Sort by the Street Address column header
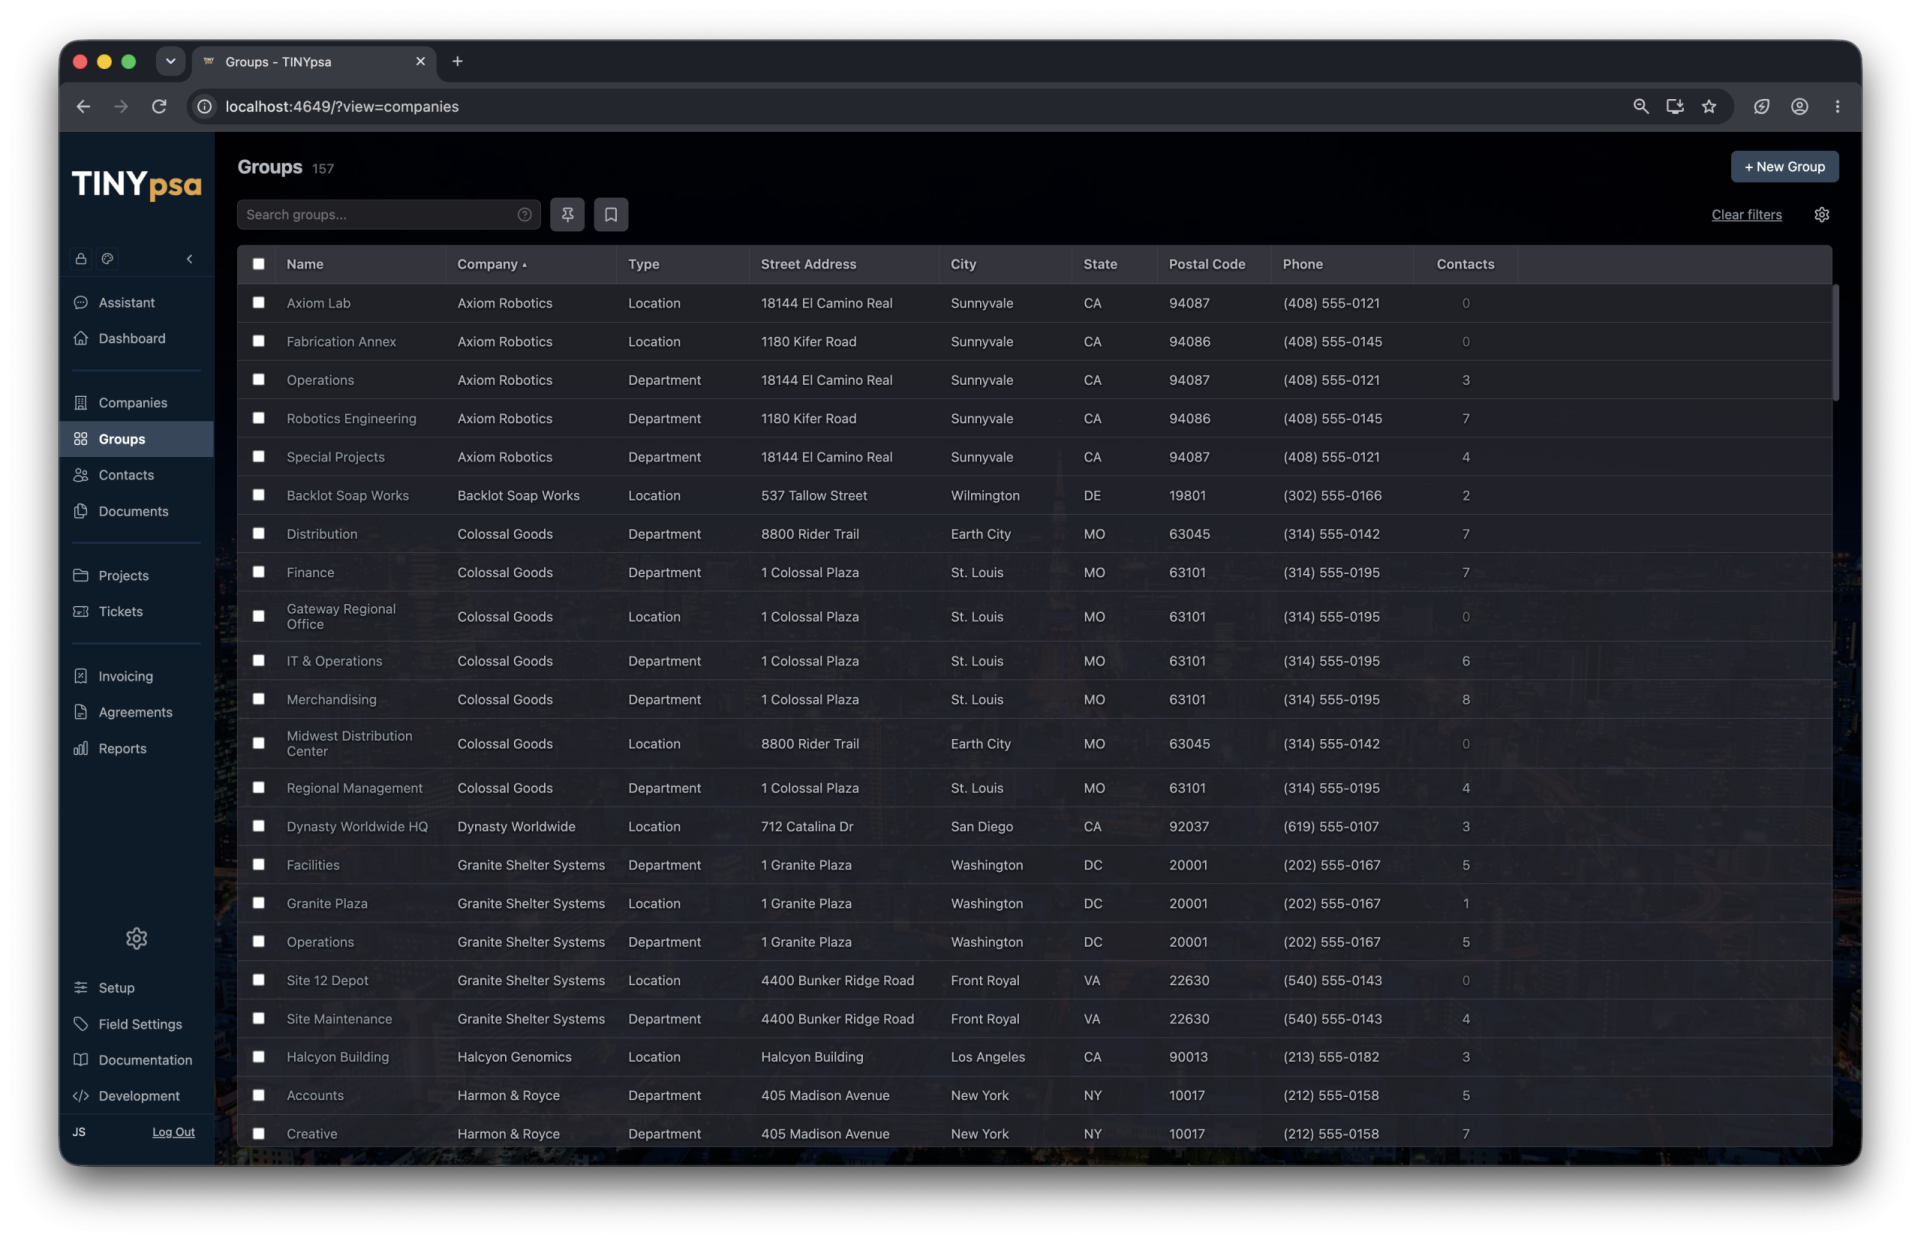 808,264
